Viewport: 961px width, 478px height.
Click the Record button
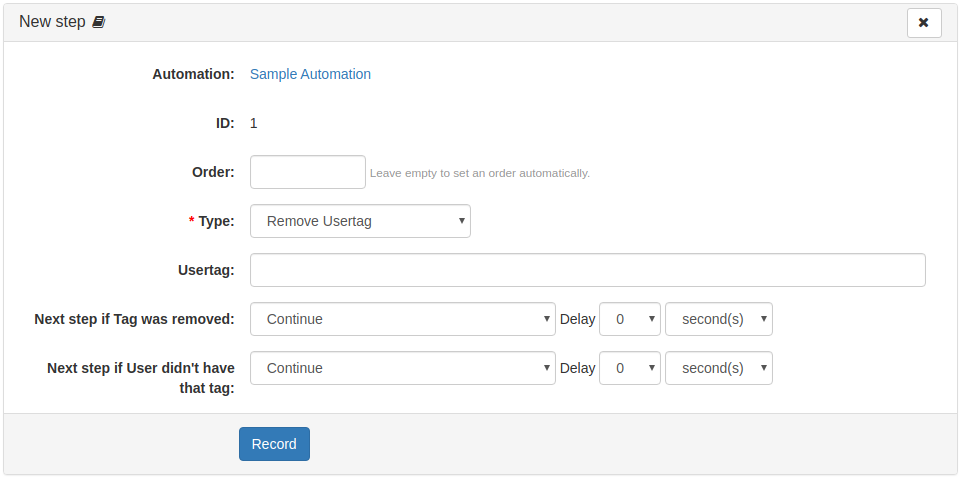pyautogui.click(x=274, y=444)
